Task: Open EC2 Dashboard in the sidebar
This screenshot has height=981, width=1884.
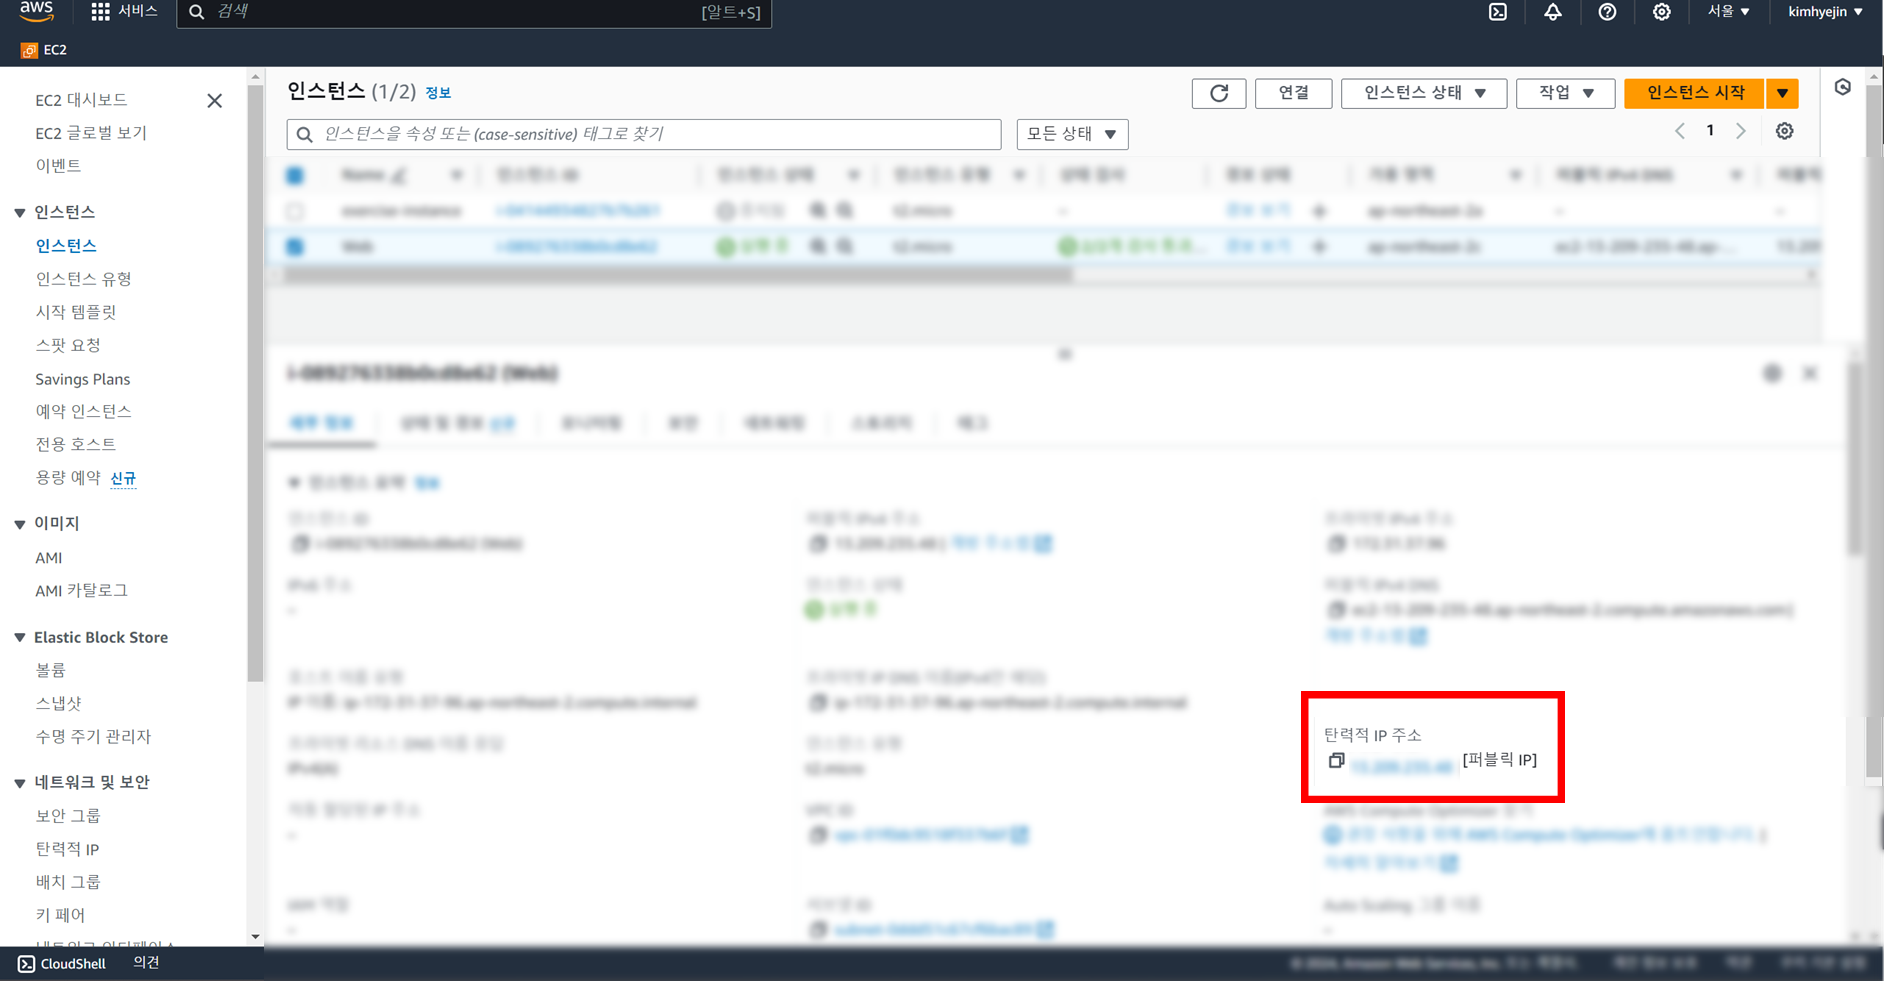Action: pos(81,100)
